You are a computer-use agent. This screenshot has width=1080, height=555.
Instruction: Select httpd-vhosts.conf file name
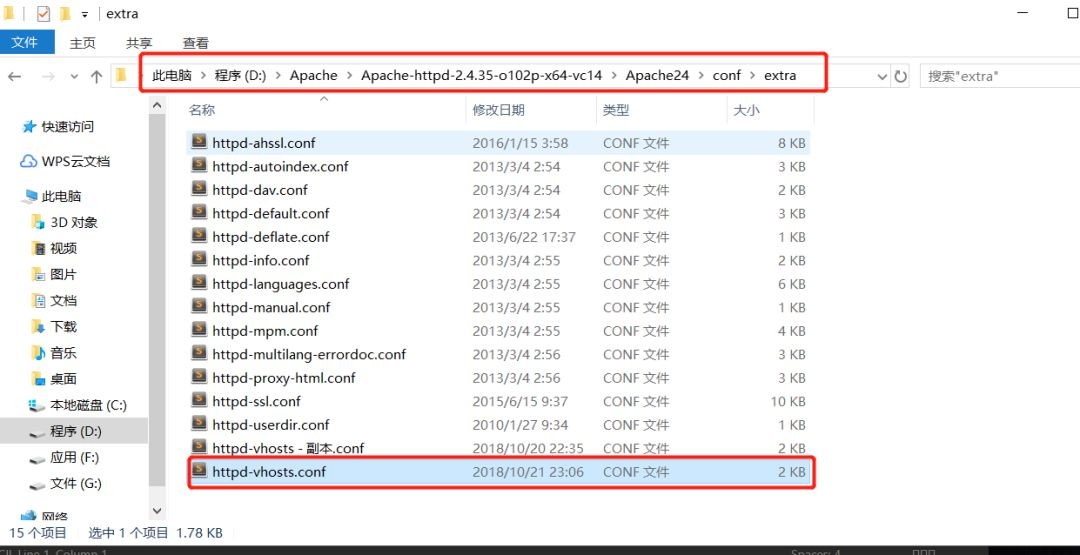[x=269, y=472]
